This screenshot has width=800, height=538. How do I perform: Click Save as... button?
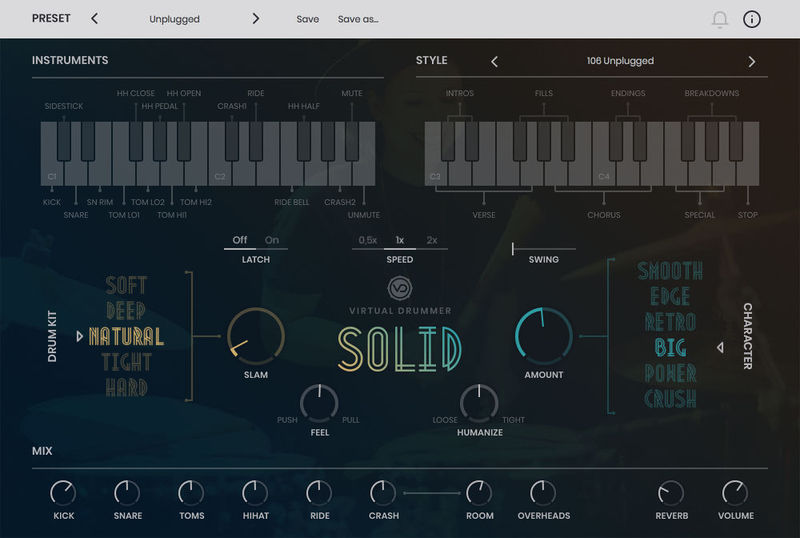pos(358,19)
